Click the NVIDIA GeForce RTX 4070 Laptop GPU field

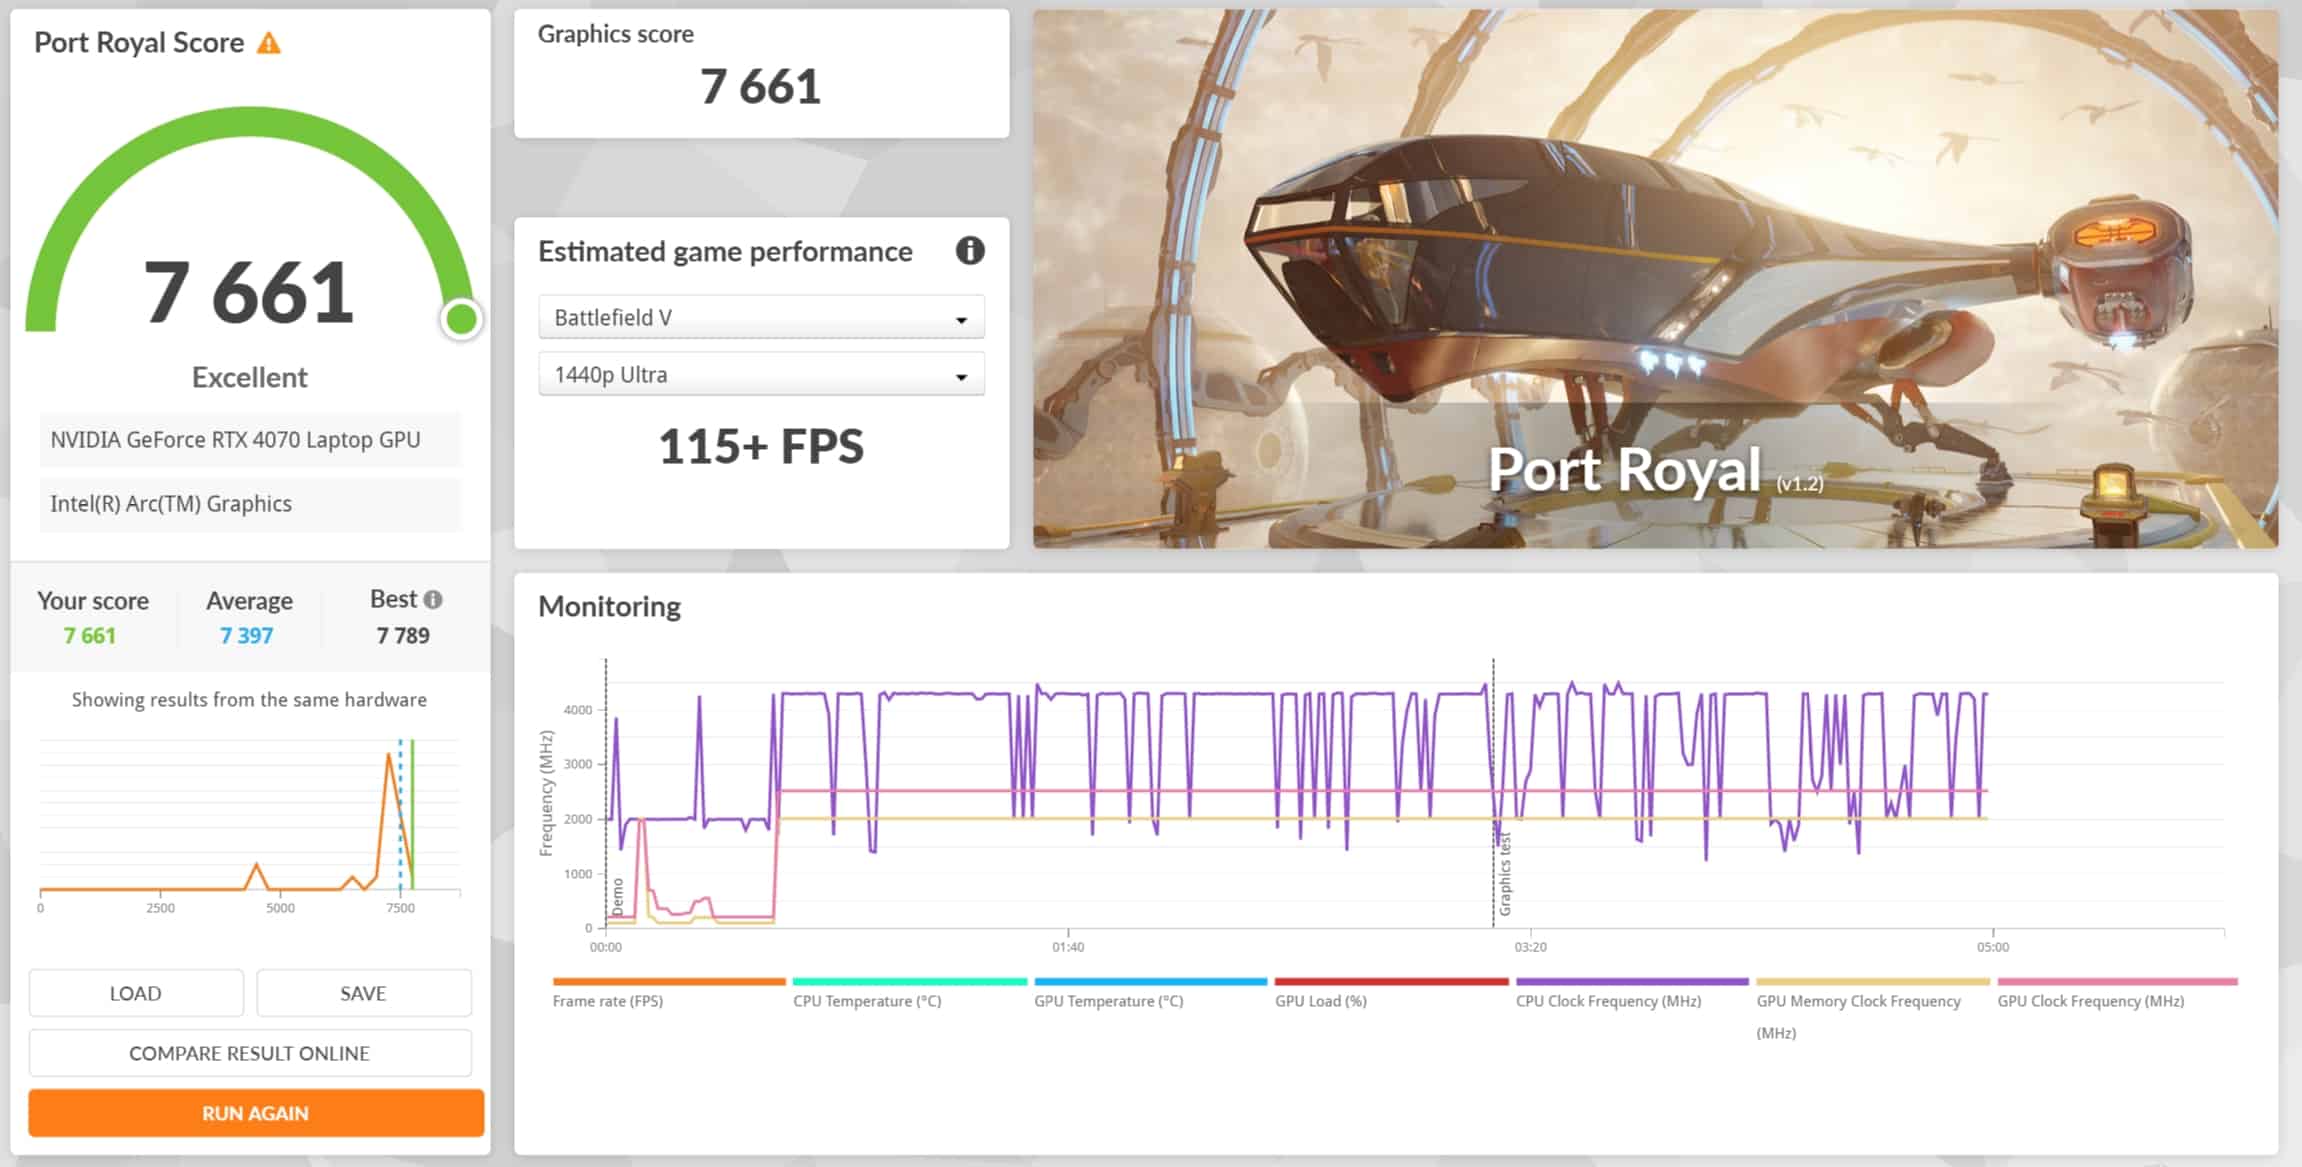click(x=250, y=440)
